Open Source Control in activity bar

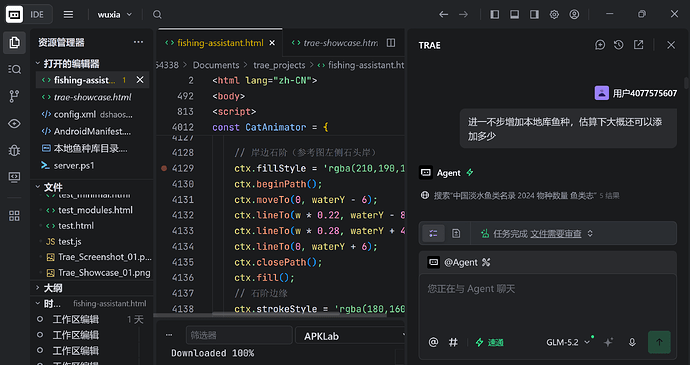15,96
